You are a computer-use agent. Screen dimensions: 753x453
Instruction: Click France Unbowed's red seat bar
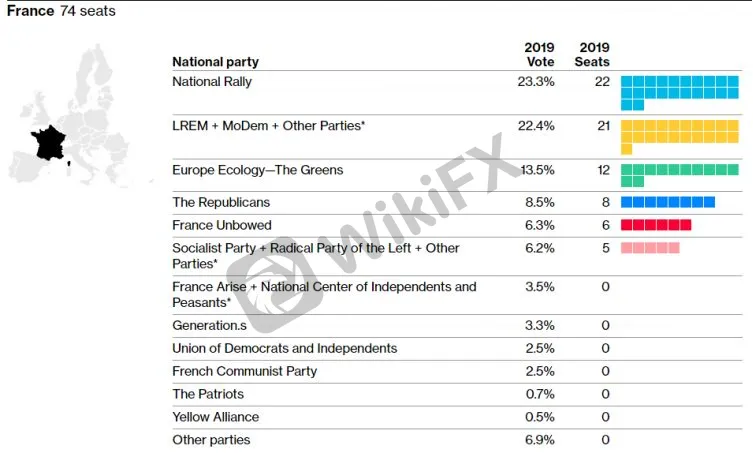[x=656, y=225]
